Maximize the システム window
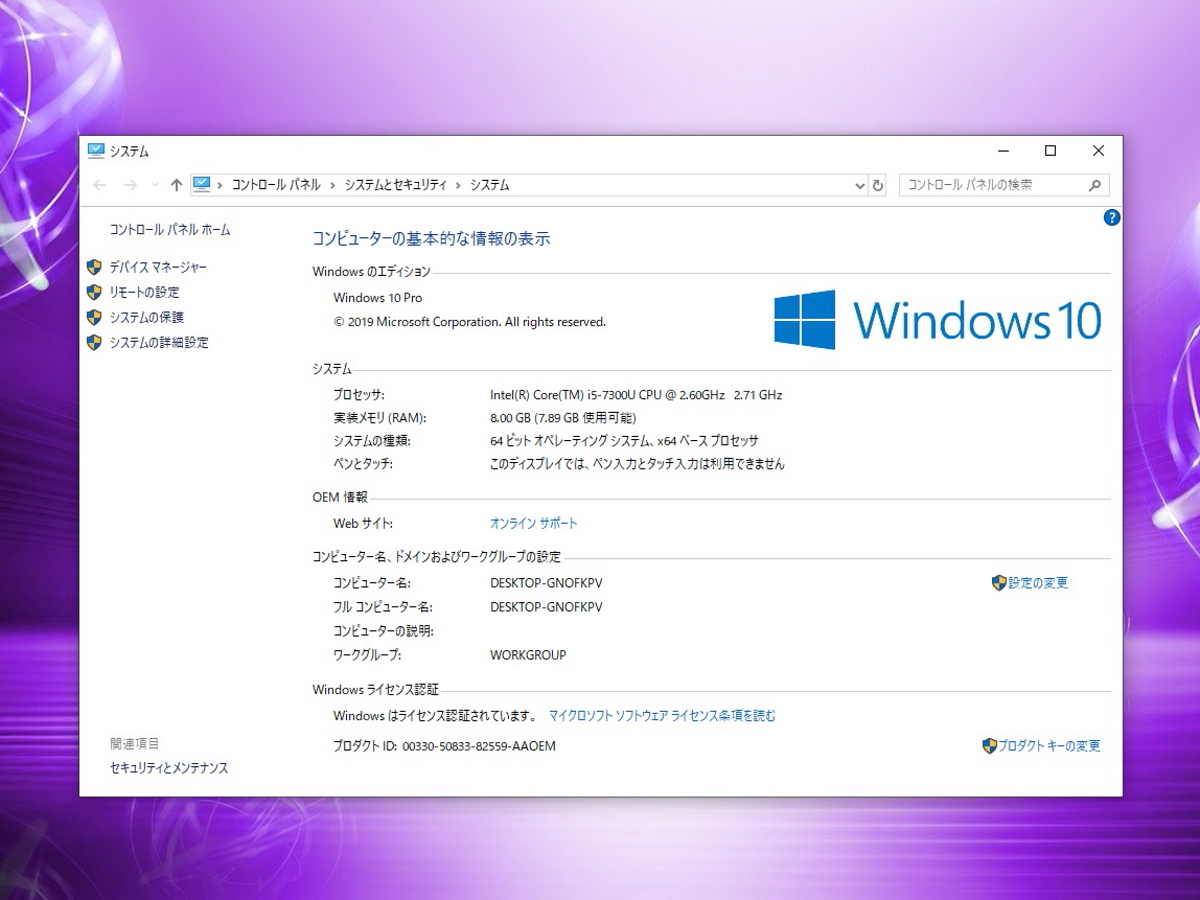The height and width of the screenshot is (900, 1200). click(x=1050, y=151)
